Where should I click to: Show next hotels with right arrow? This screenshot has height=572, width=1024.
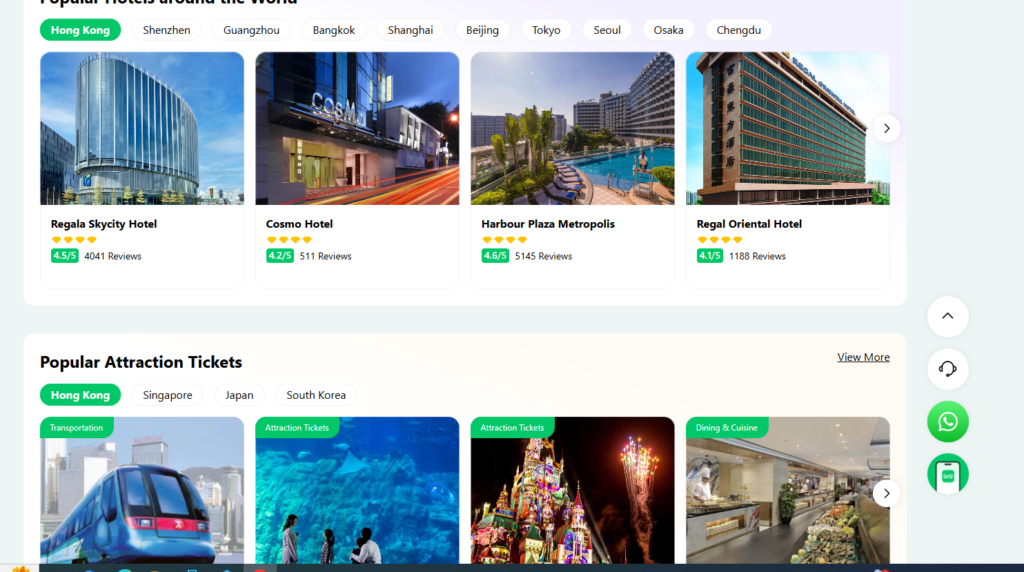[886, 129]
